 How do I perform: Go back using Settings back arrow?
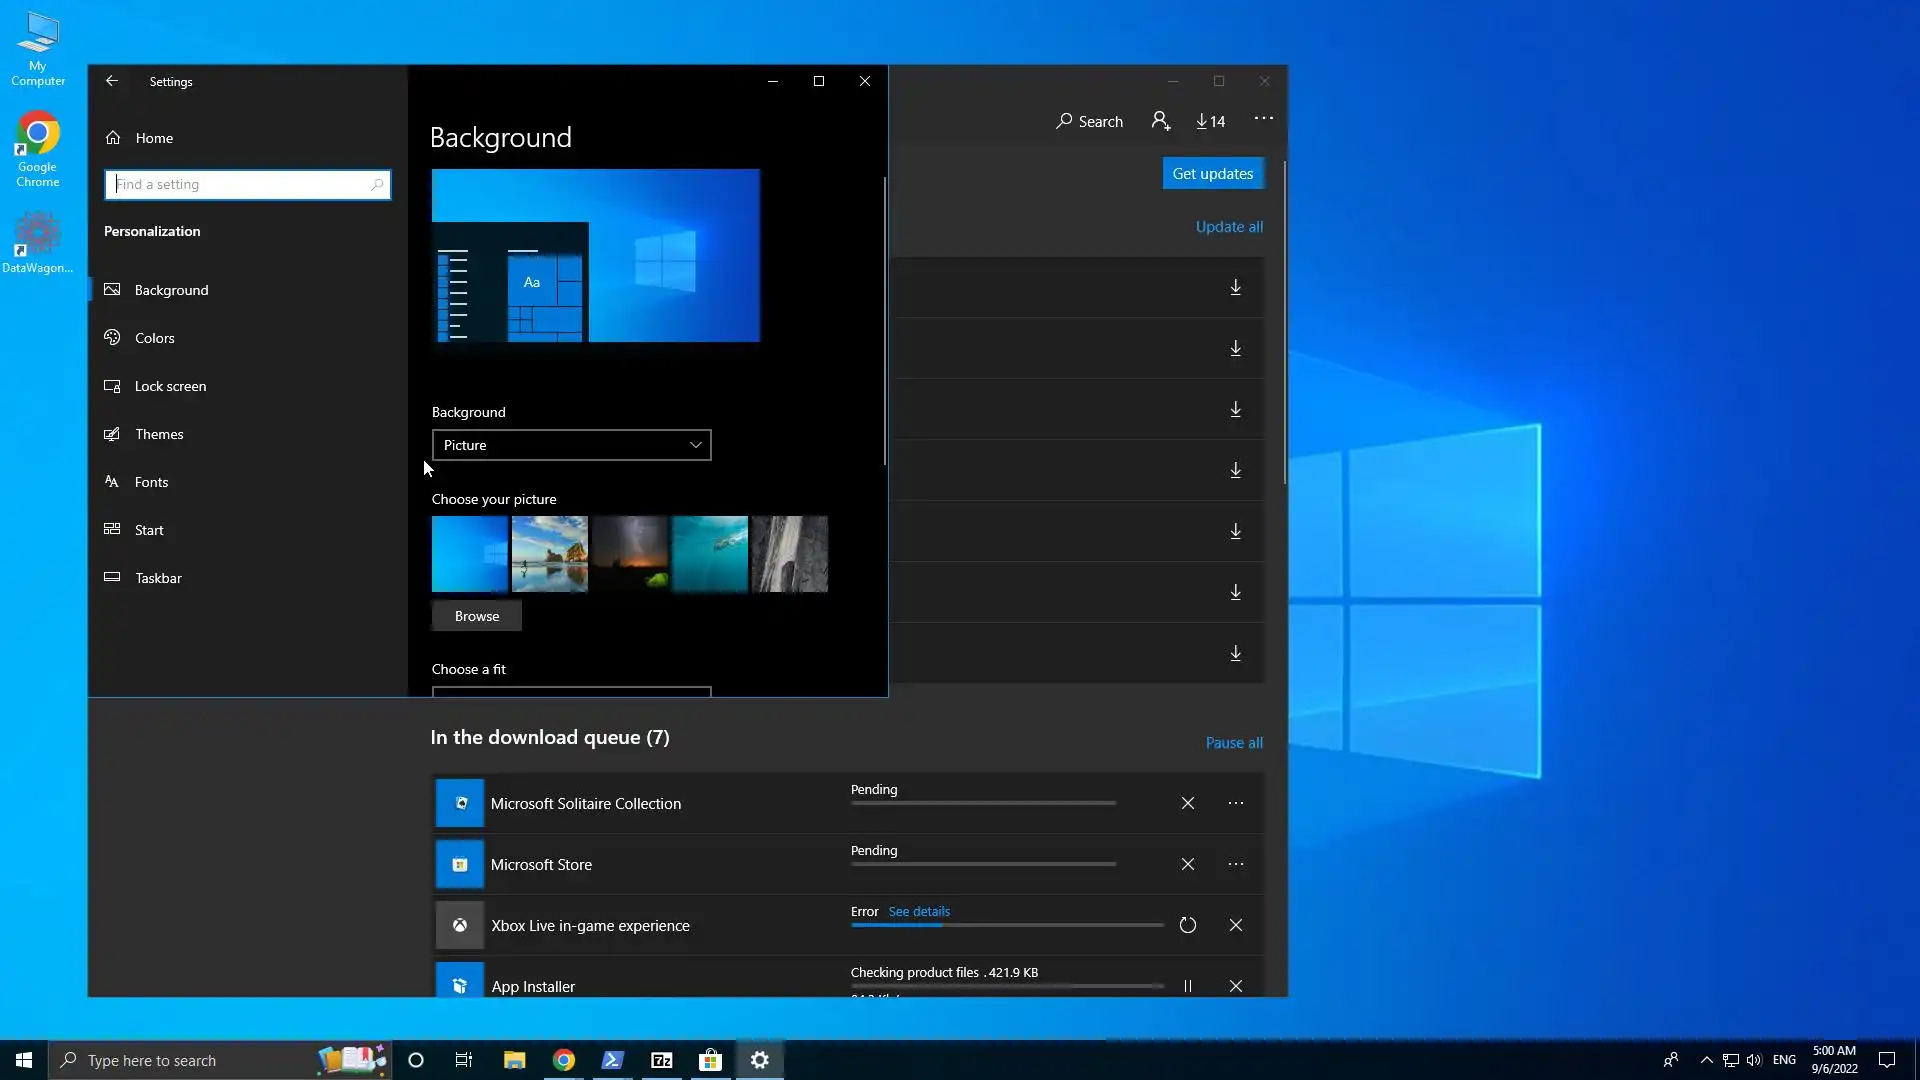click(112, 81)
